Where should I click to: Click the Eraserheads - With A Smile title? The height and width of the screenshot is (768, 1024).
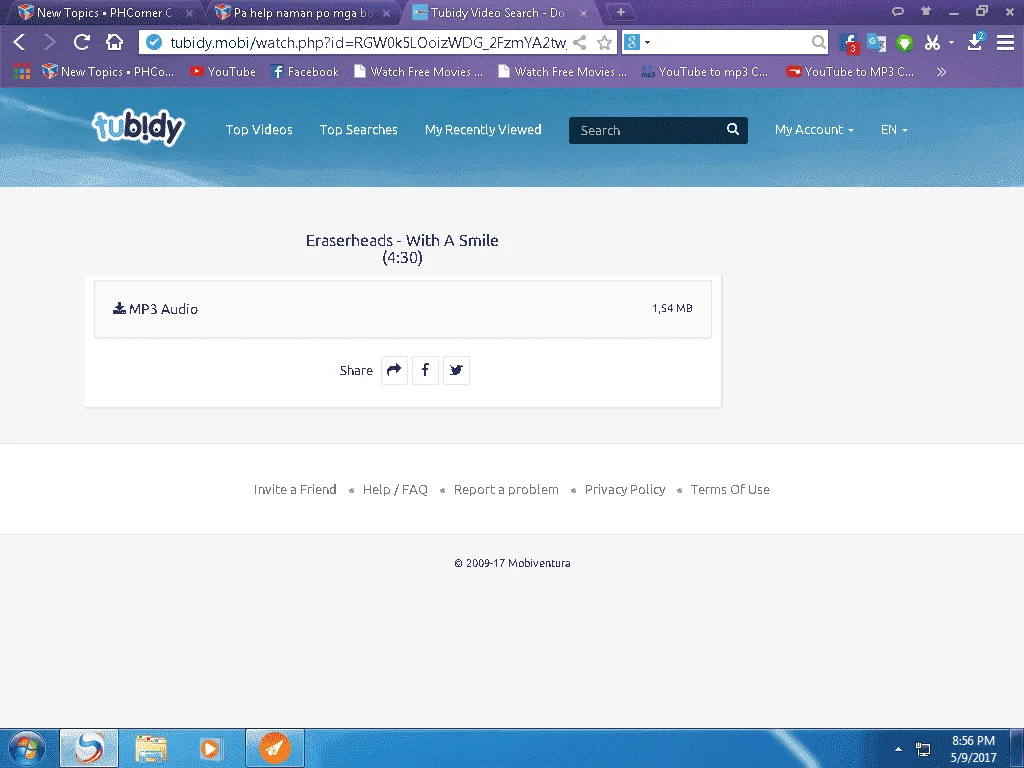click(402, 240)
